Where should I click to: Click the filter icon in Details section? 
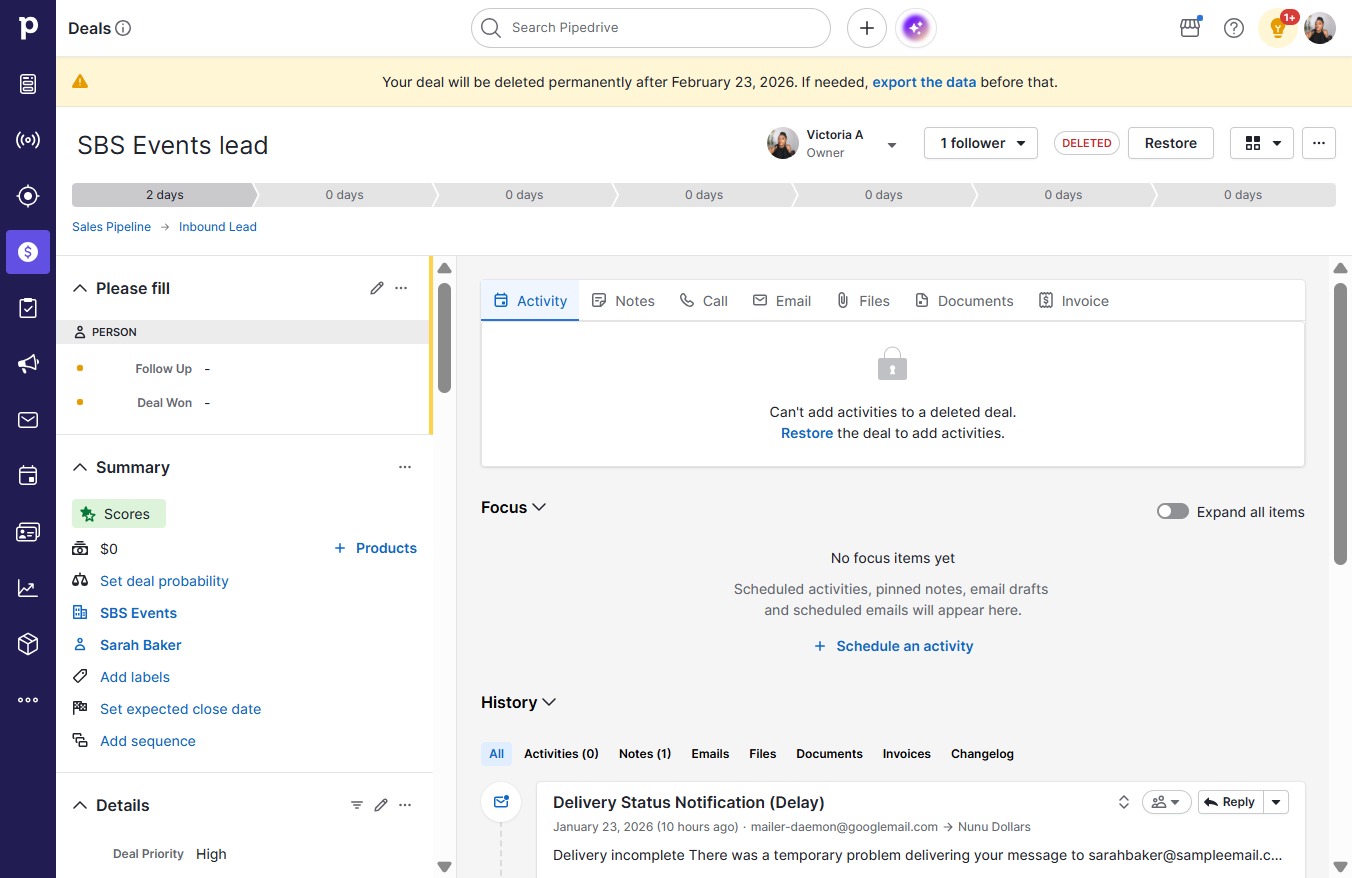tap(357, 805)
